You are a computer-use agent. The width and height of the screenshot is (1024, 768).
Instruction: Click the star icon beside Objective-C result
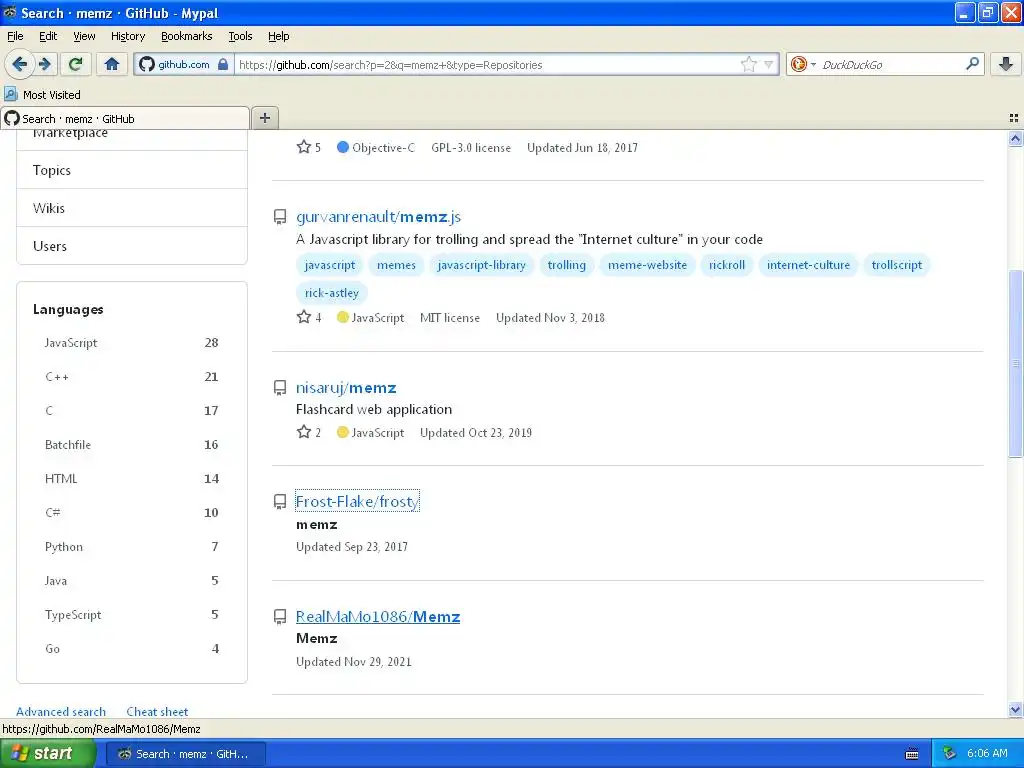click(304, 147)
